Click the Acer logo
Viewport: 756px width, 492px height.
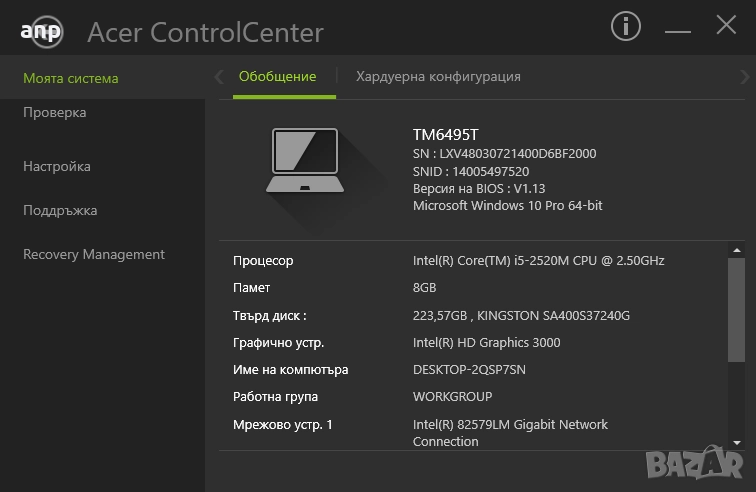tap(41, 31)
